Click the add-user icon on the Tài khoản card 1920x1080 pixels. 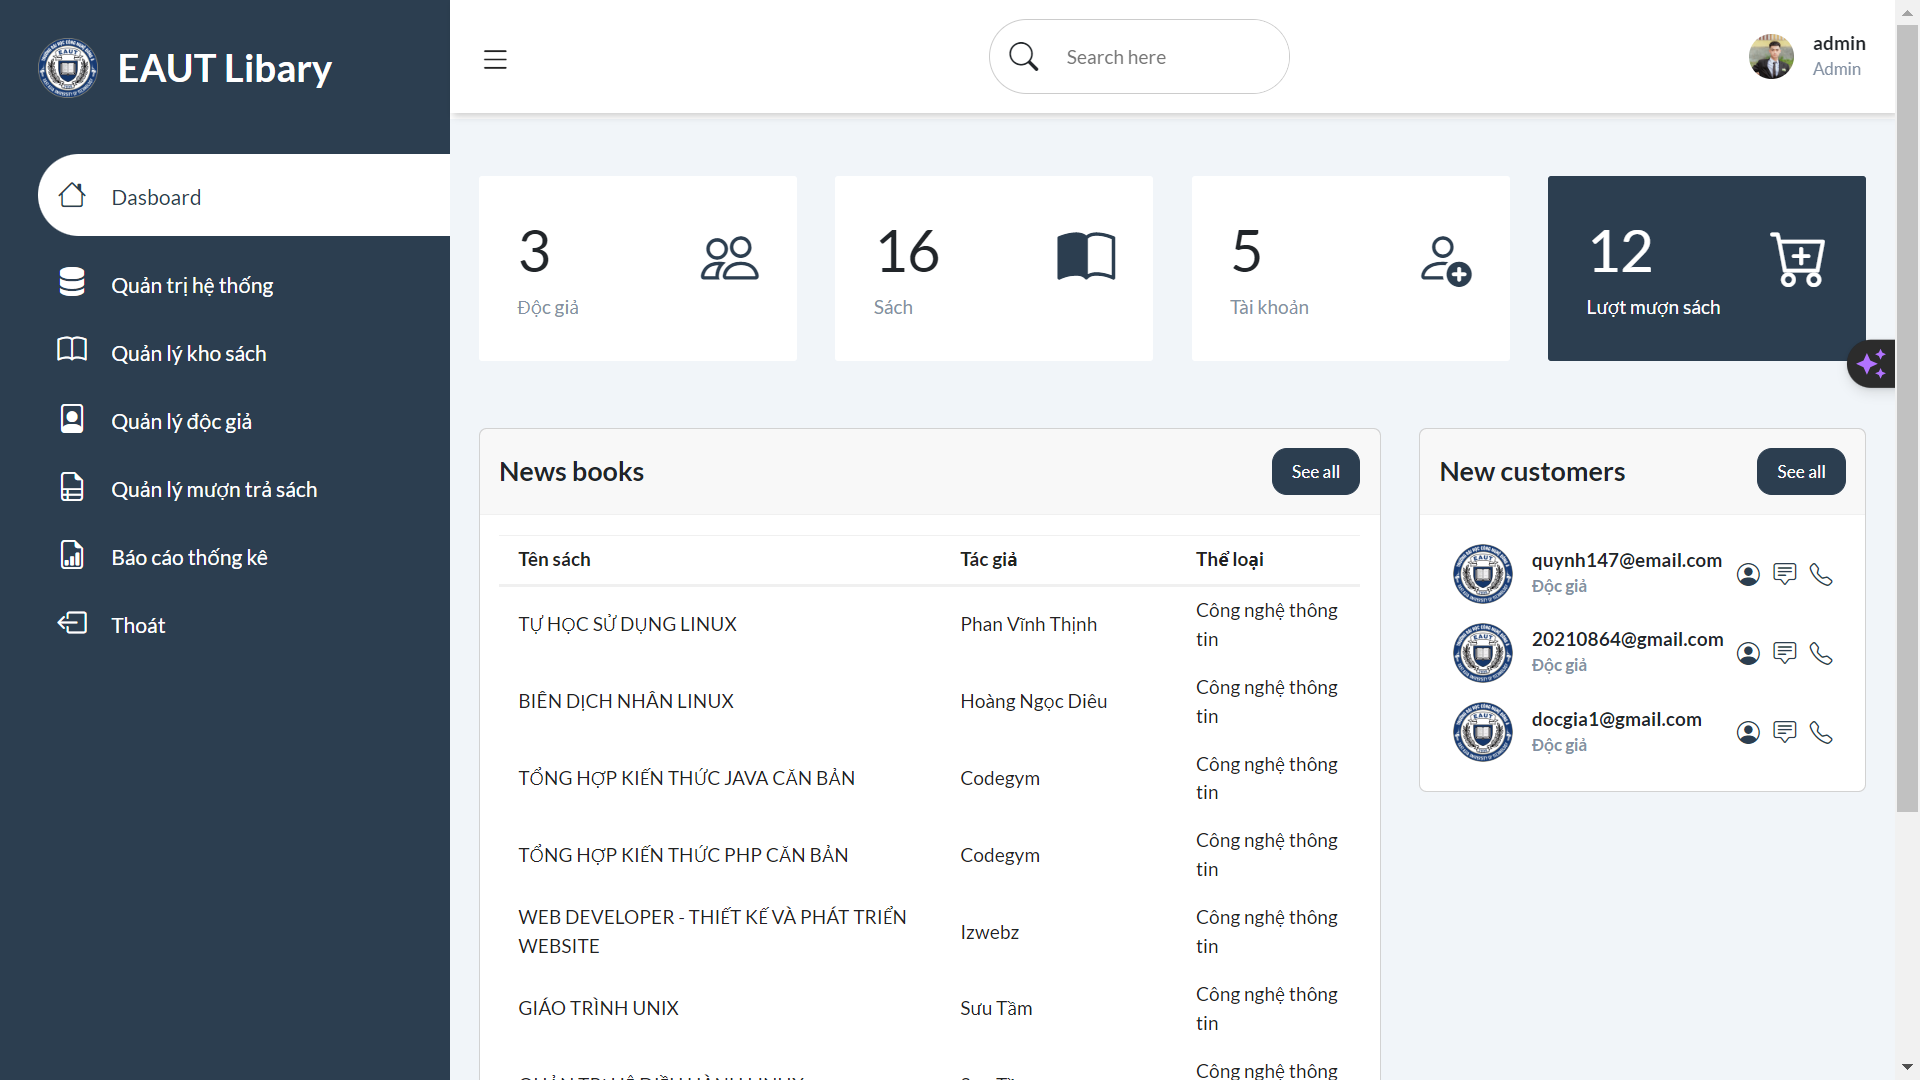[x=1446, y=261]
